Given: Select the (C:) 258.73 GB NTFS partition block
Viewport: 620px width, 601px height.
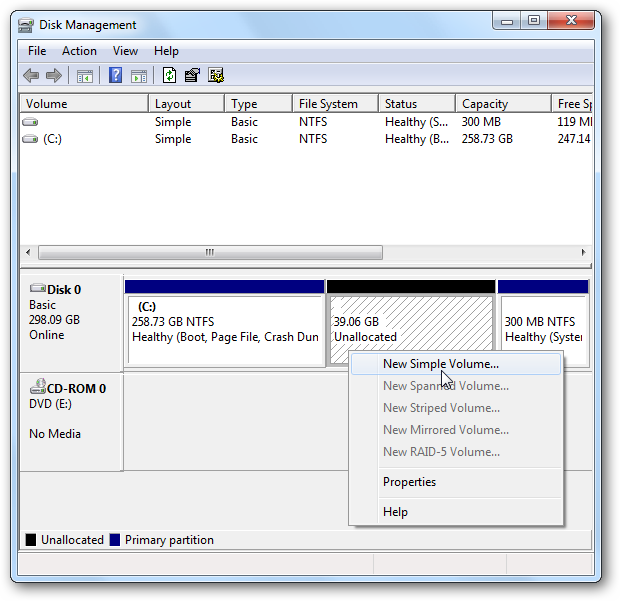Looking at the screenshot, I should (225, 323).
